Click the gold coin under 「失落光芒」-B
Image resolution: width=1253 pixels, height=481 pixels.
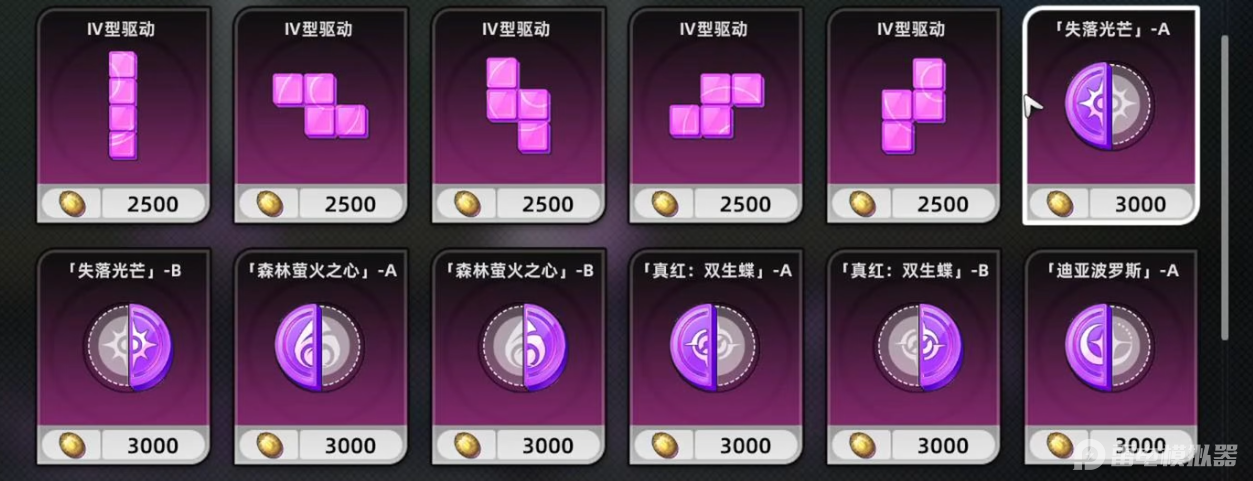72,445
